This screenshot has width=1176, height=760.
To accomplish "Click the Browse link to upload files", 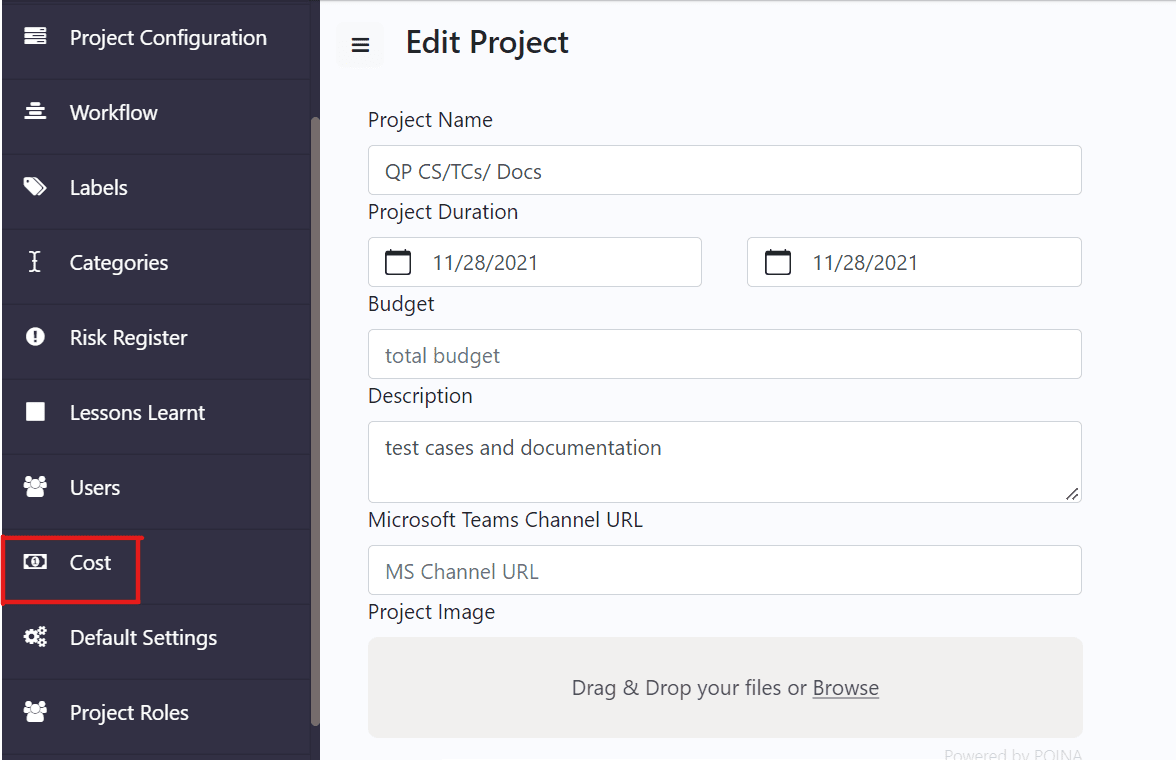I will (x=846, y=688).
